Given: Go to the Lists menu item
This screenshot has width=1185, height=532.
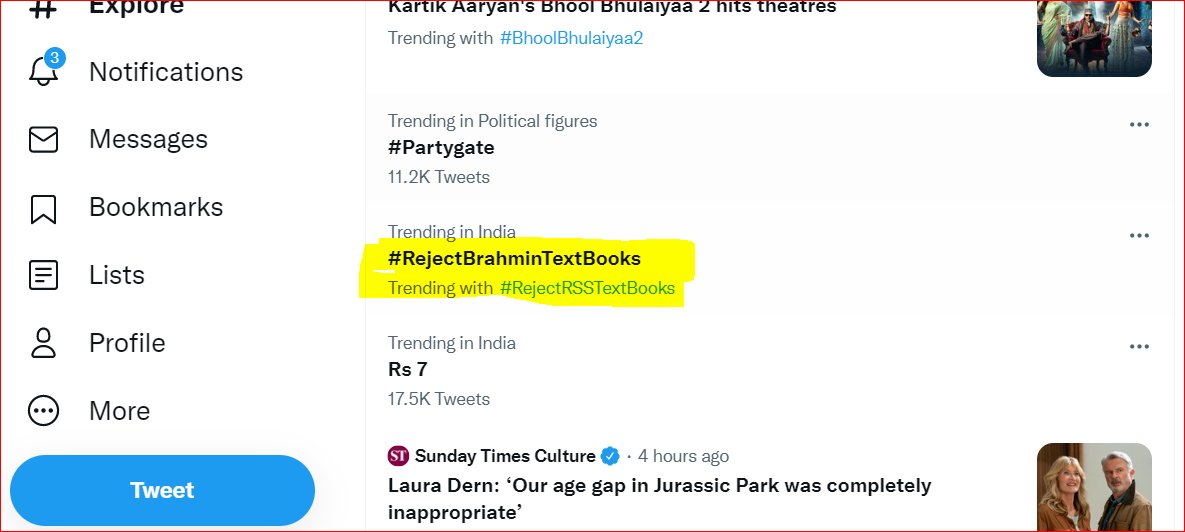Looking at the screenshot, I should tap(117, 275).
